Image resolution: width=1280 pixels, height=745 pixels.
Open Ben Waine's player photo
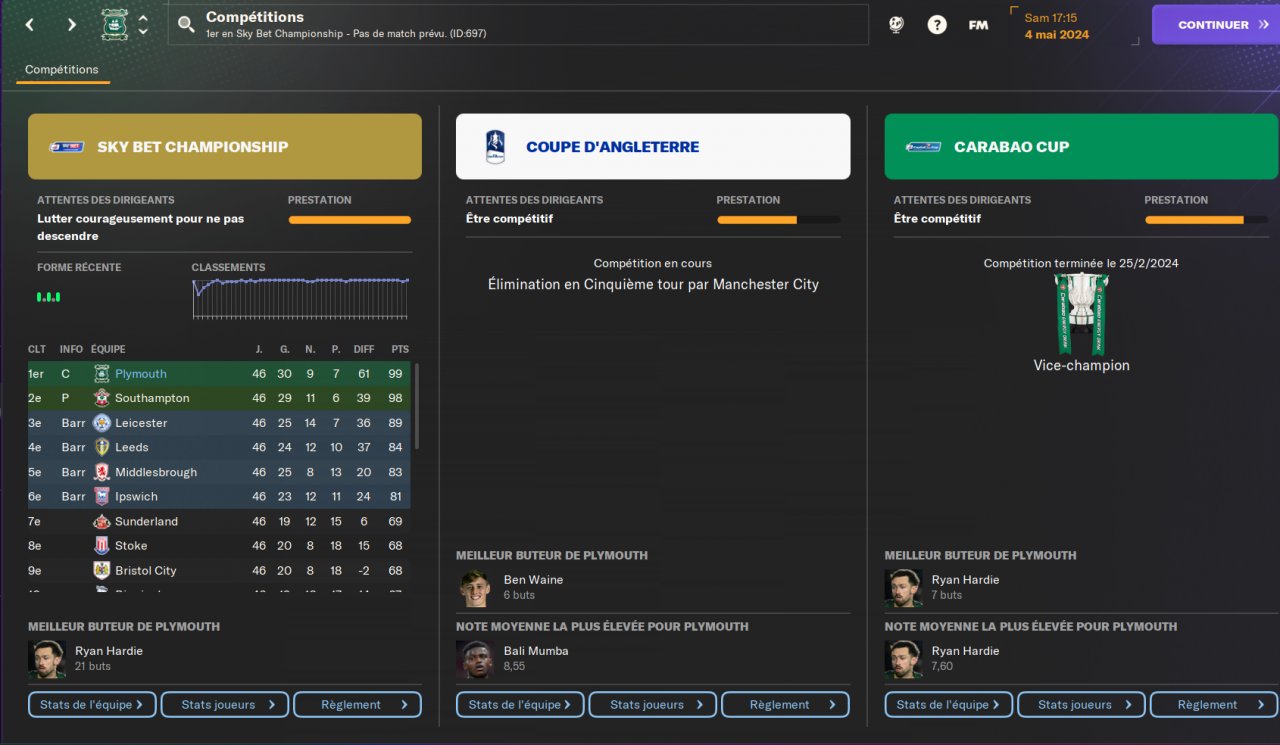pyautogui.click(x=475, y=589)
